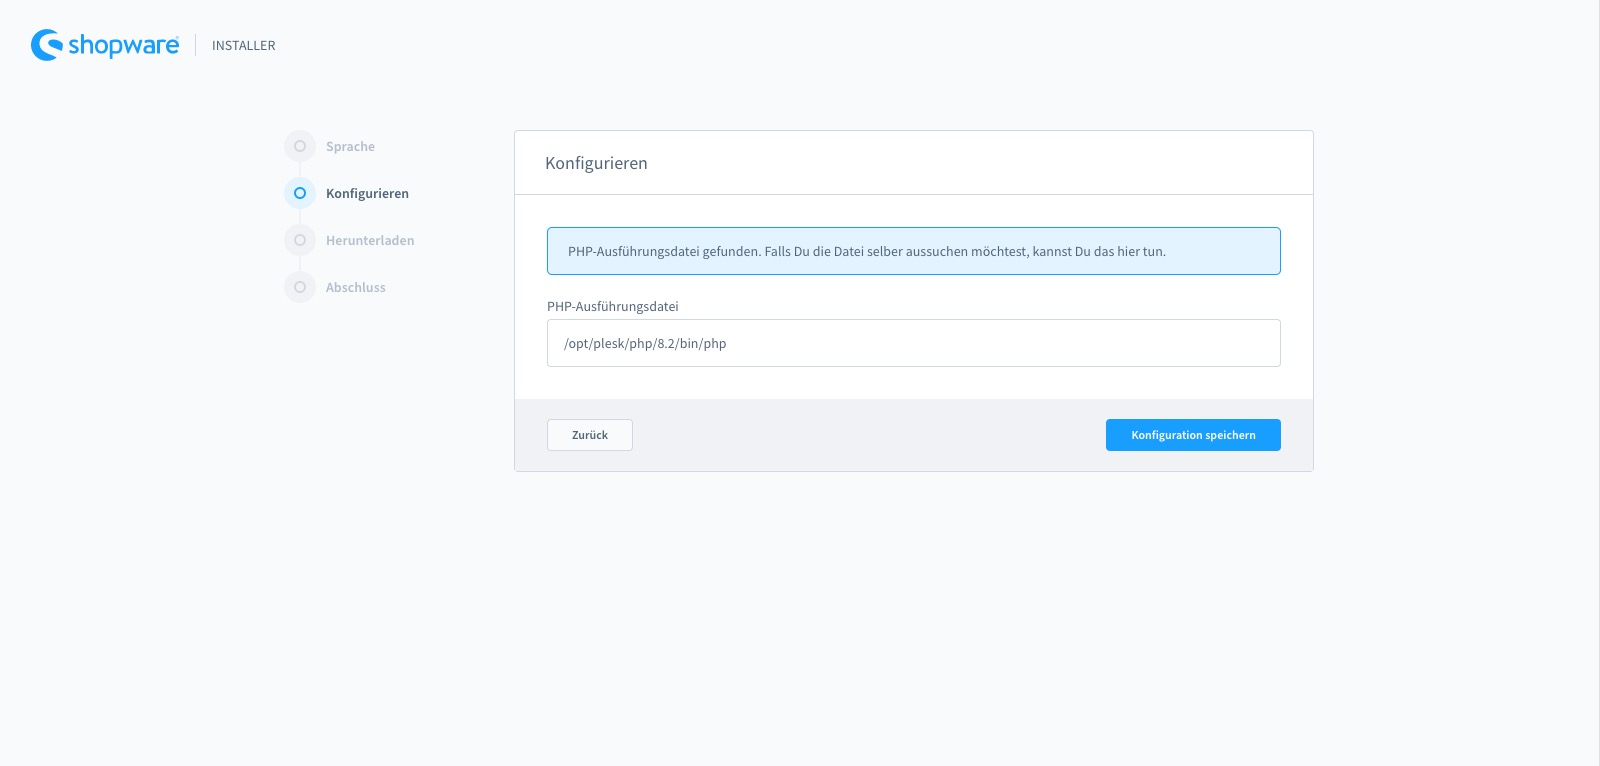Select the Herunterladen step circle
The width and height of the screenshot is (1600, 766).
point(300,240)
